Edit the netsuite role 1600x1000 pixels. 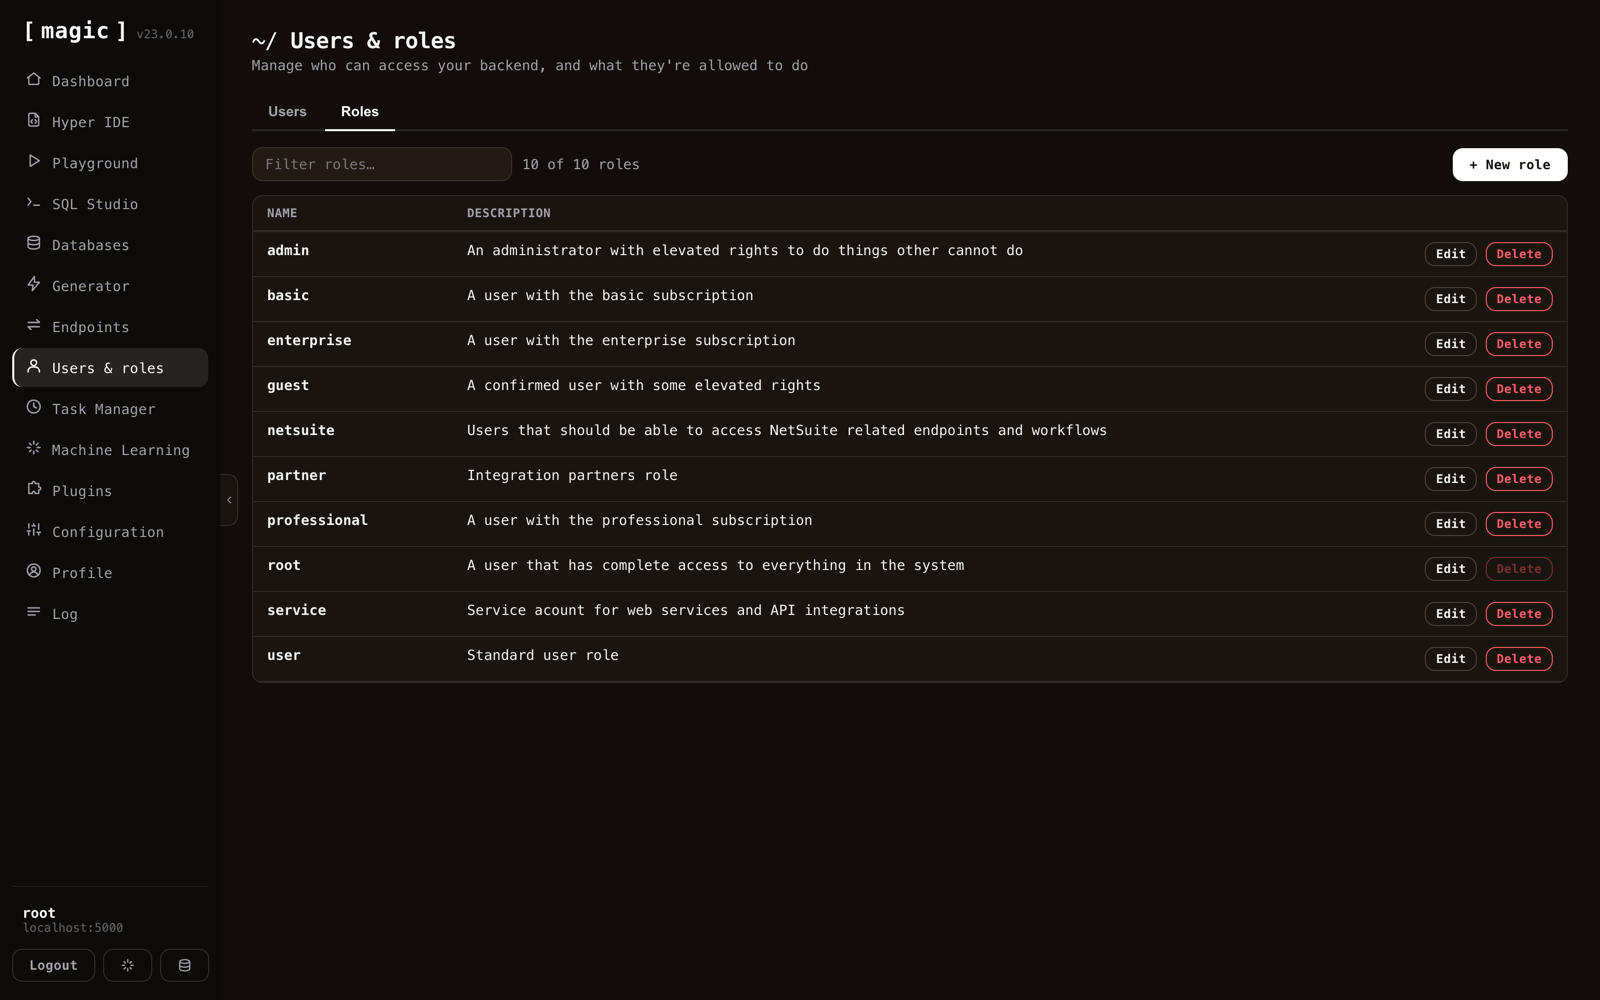tap(1451, 434)
